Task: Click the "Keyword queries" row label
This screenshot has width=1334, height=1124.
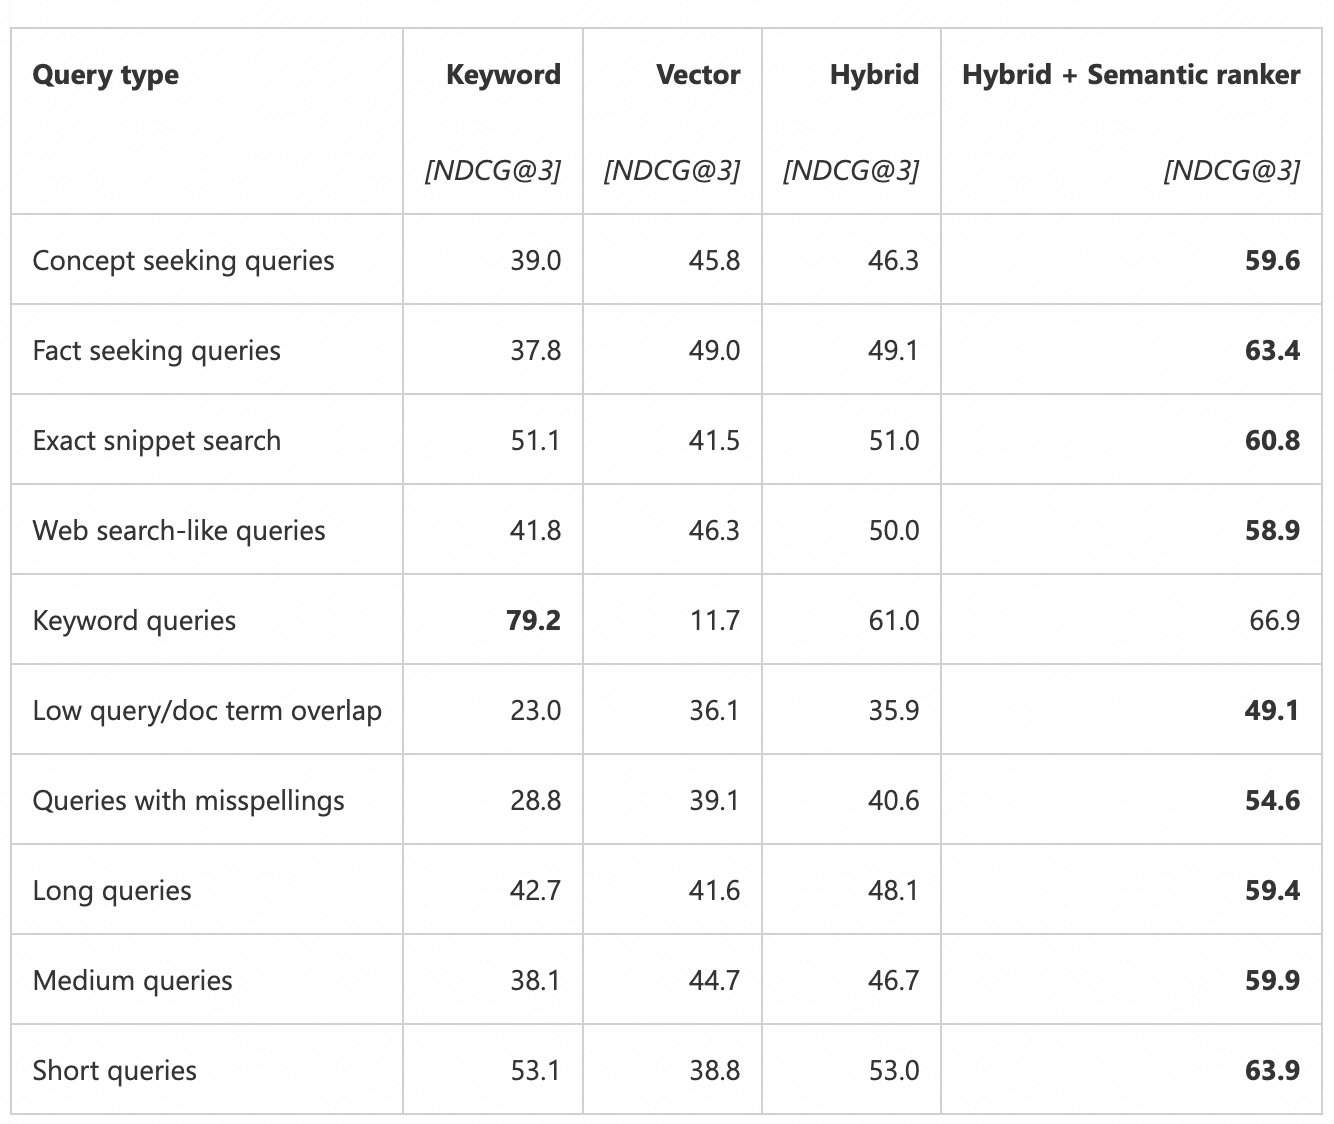Action: coord(134,621)
